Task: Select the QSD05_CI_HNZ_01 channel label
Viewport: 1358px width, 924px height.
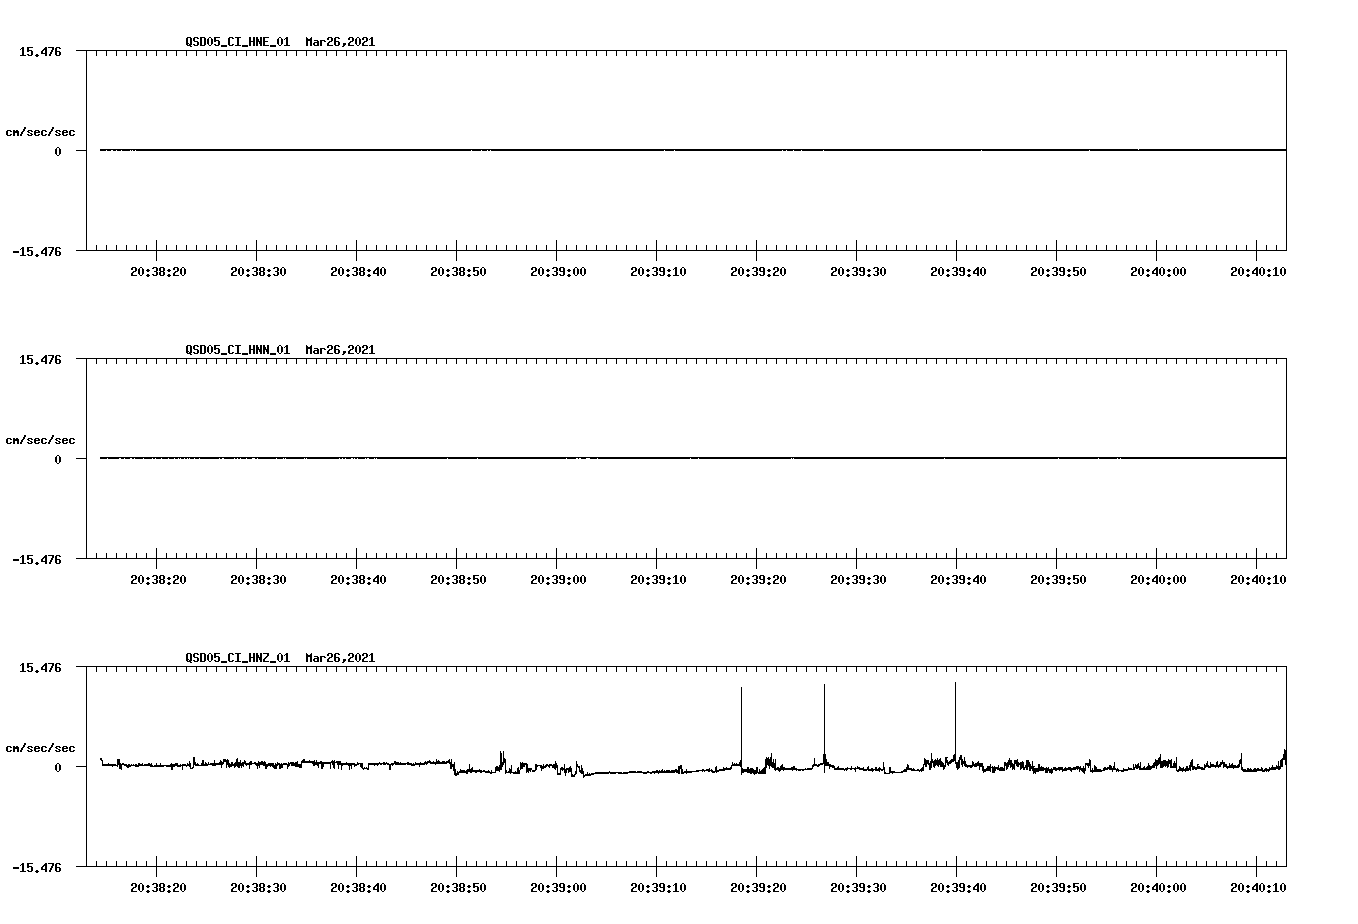Action: 237,658
